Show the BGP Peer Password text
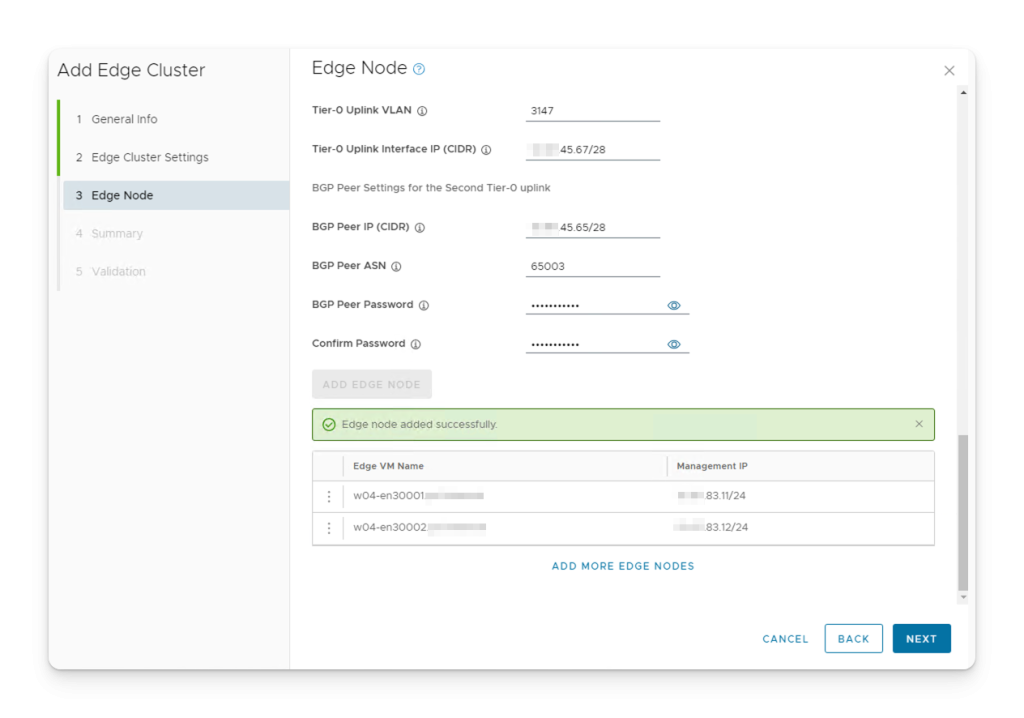The height and width of the screenshot is (718, 1024). point(674,305)
